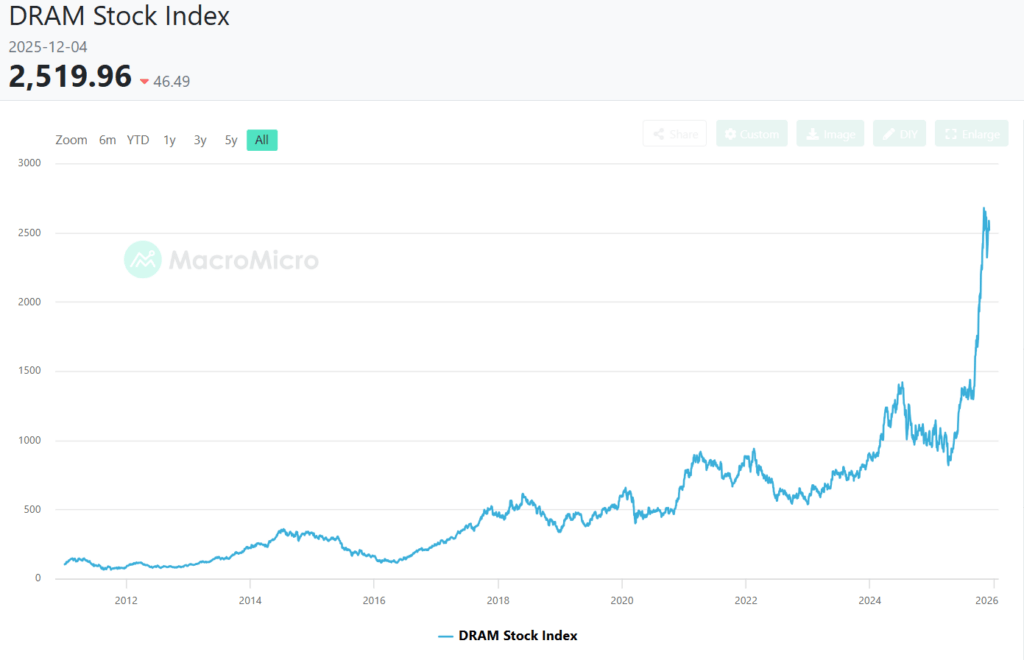Switch zoom range to 1y
Viewport: 1024px width, 660px height.
tap(169, 140)
